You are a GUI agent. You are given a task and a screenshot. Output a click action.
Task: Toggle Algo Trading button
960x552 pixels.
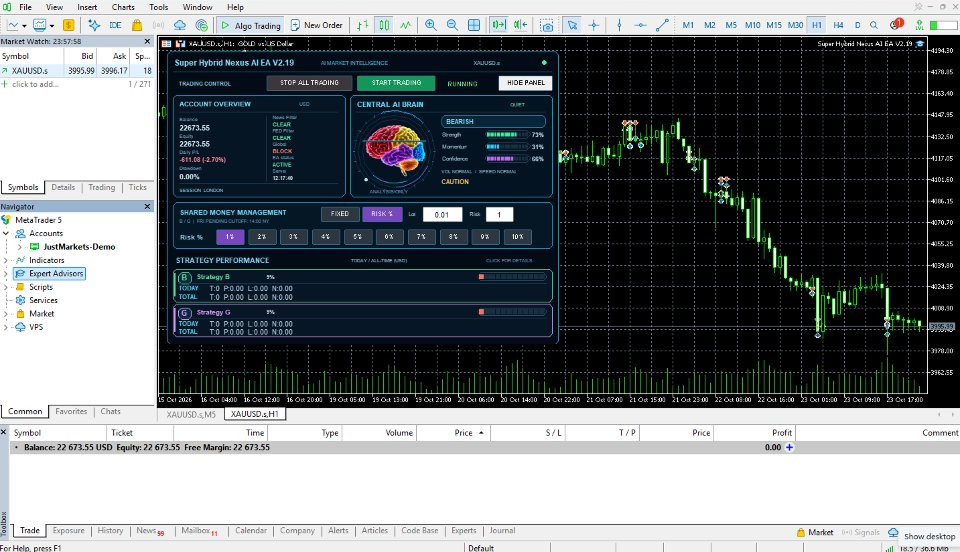[250, 25]
